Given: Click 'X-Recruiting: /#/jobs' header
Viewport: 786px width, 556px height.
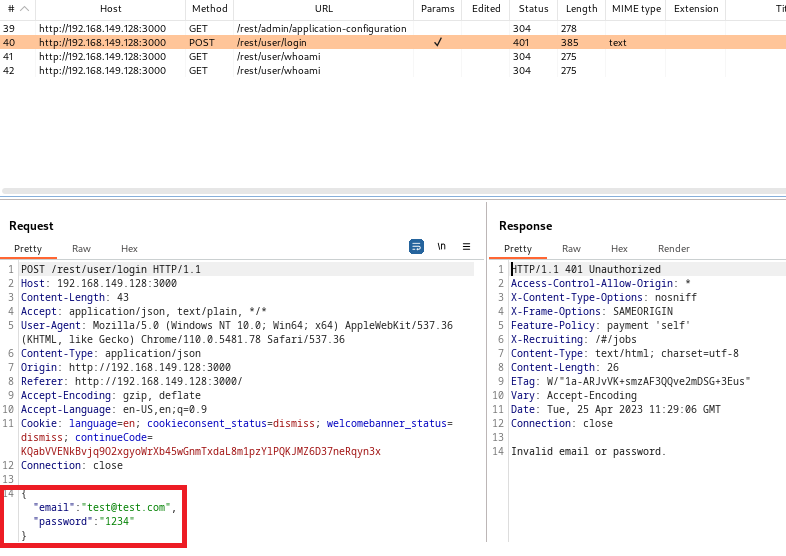Looking at the screenshot, I should coord(574,339).
